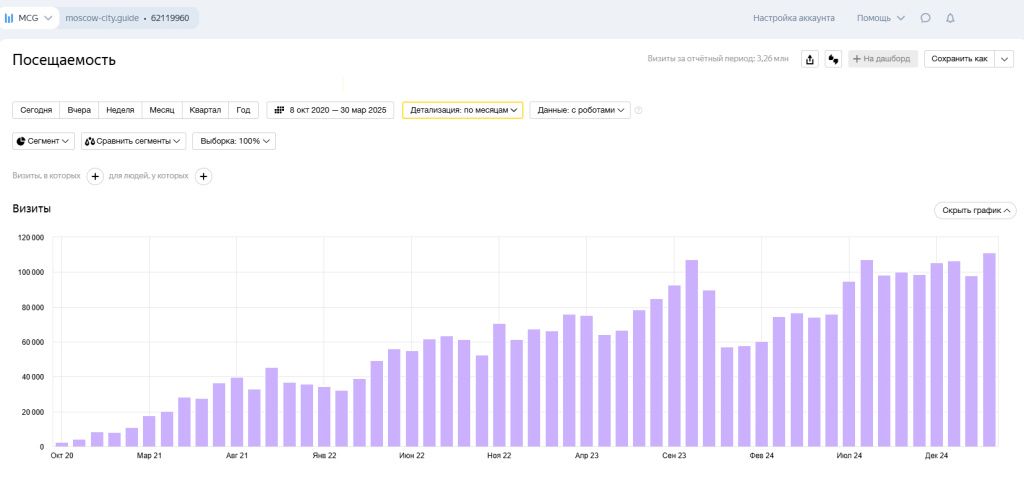Select the Неделя period tab

120,110
